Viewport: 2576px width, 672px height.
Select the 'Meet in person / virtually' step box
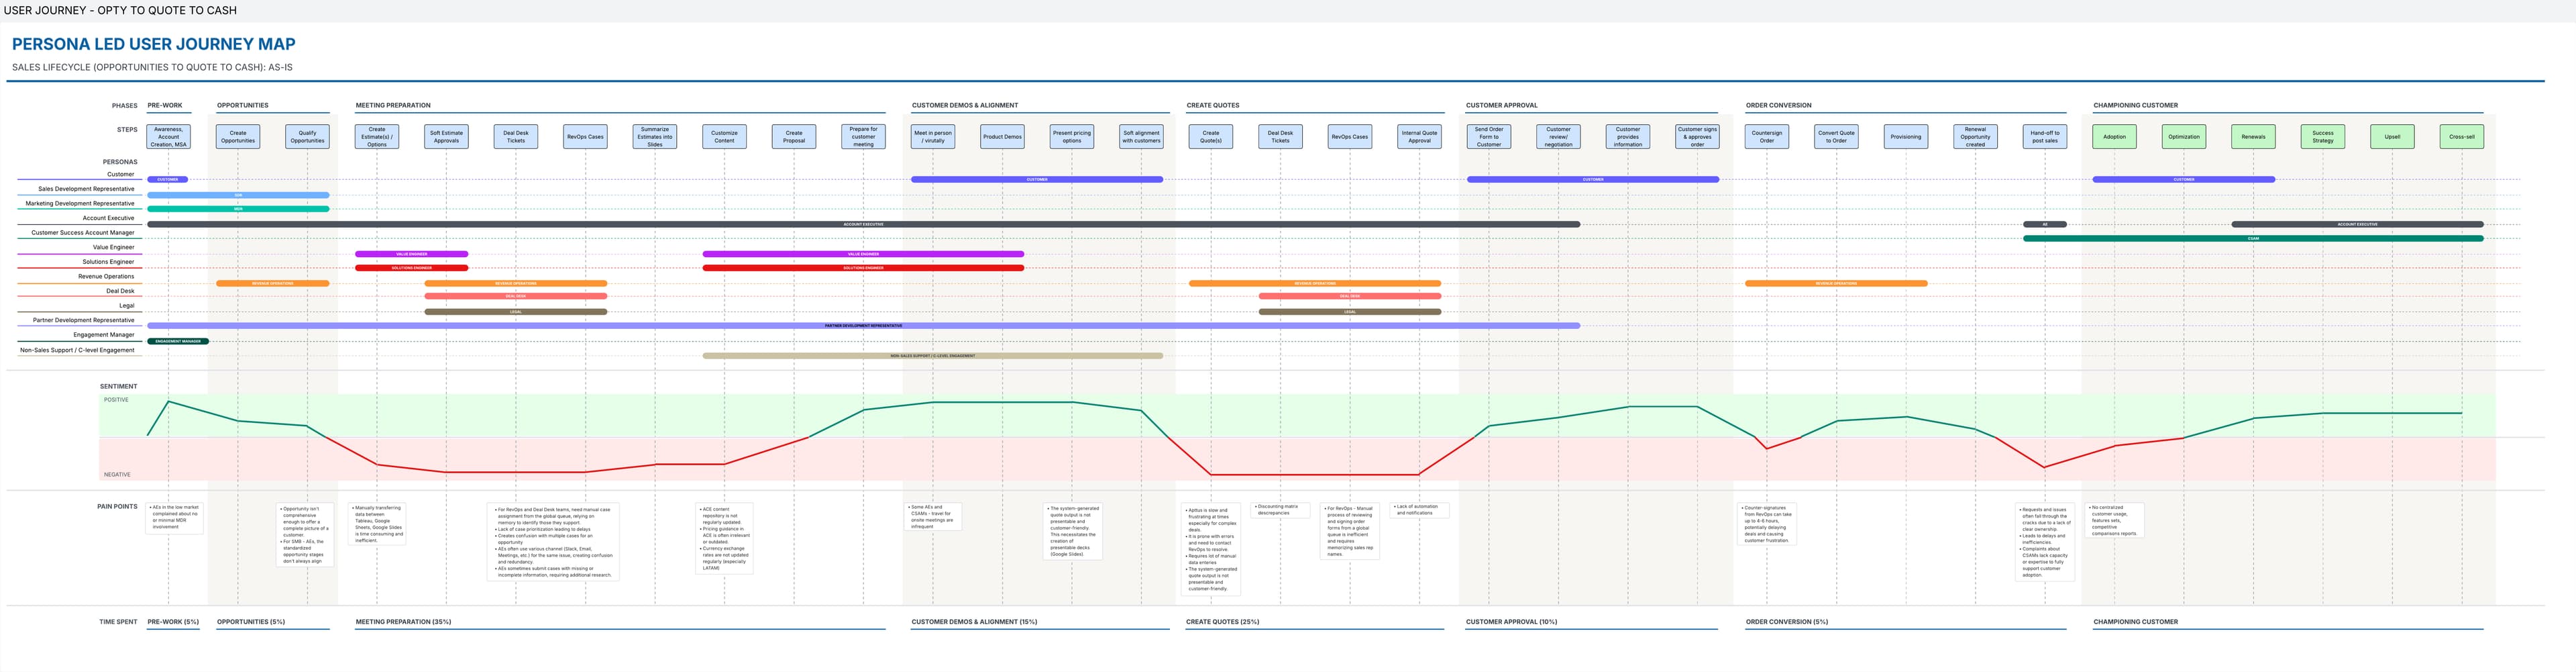pyautogui.click(x=933, y=137)
